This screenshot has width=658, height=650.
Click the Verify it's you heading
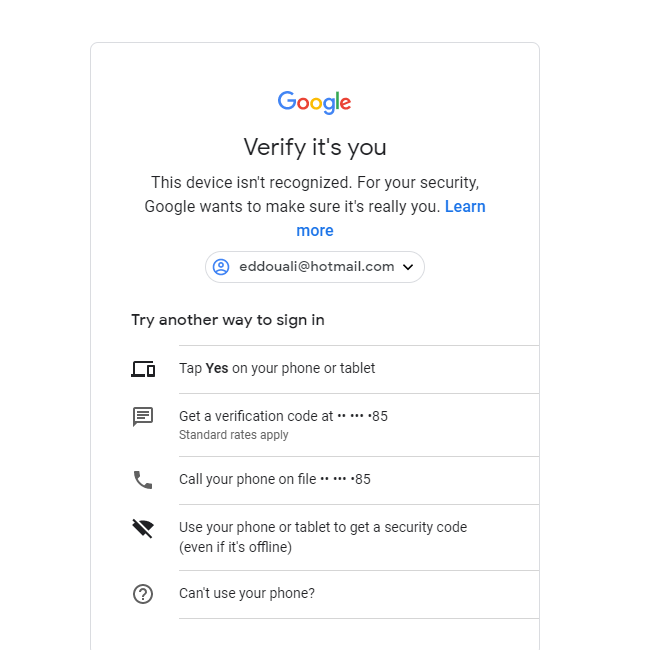(x=315, y=147)
